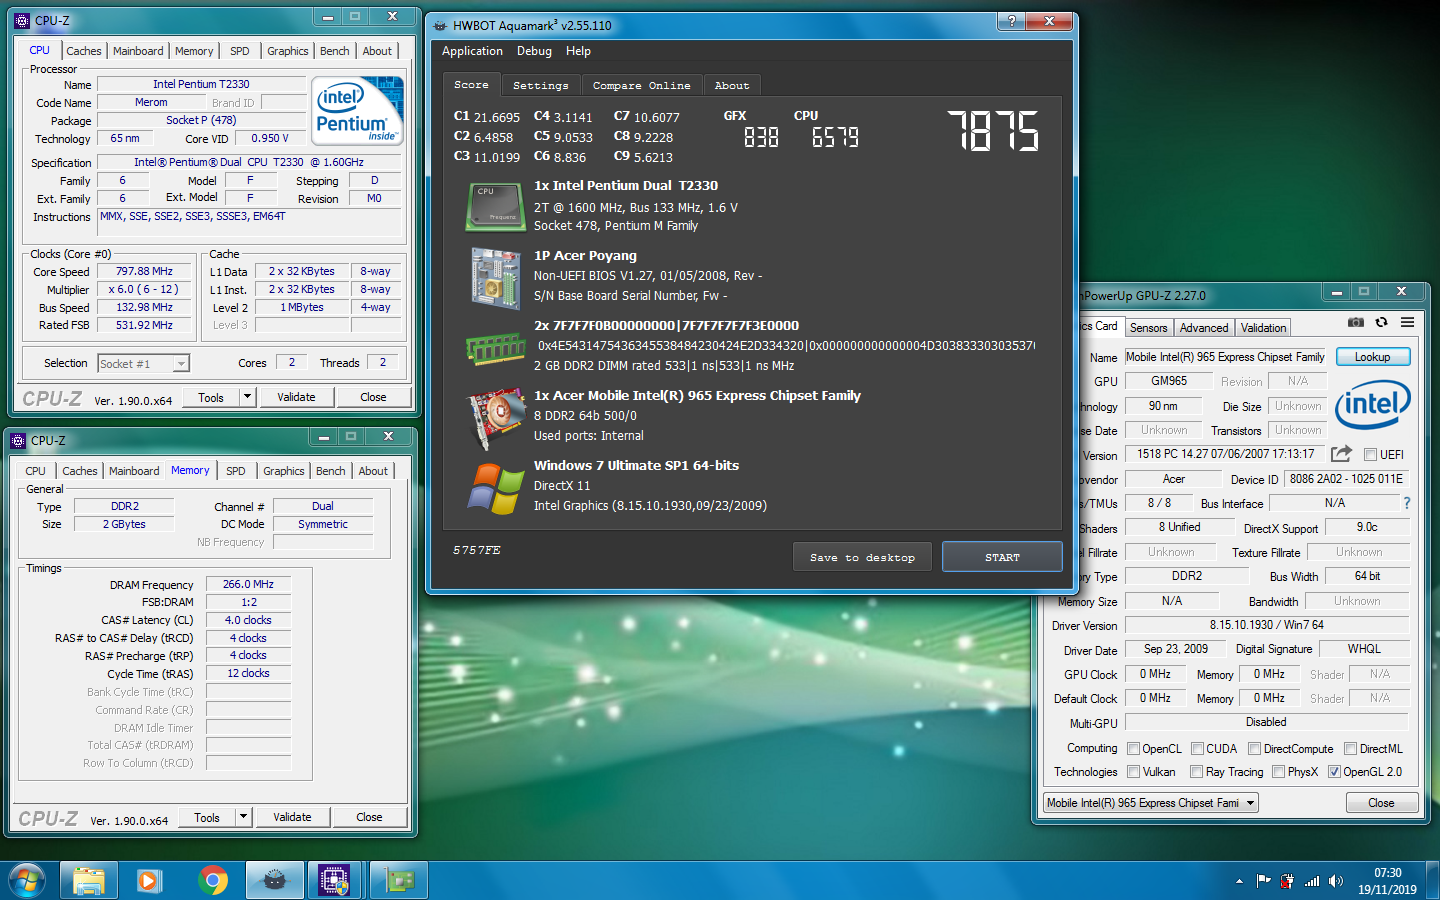
Task: Switch to CPU-Z taskbar icon
Action: 335,880
